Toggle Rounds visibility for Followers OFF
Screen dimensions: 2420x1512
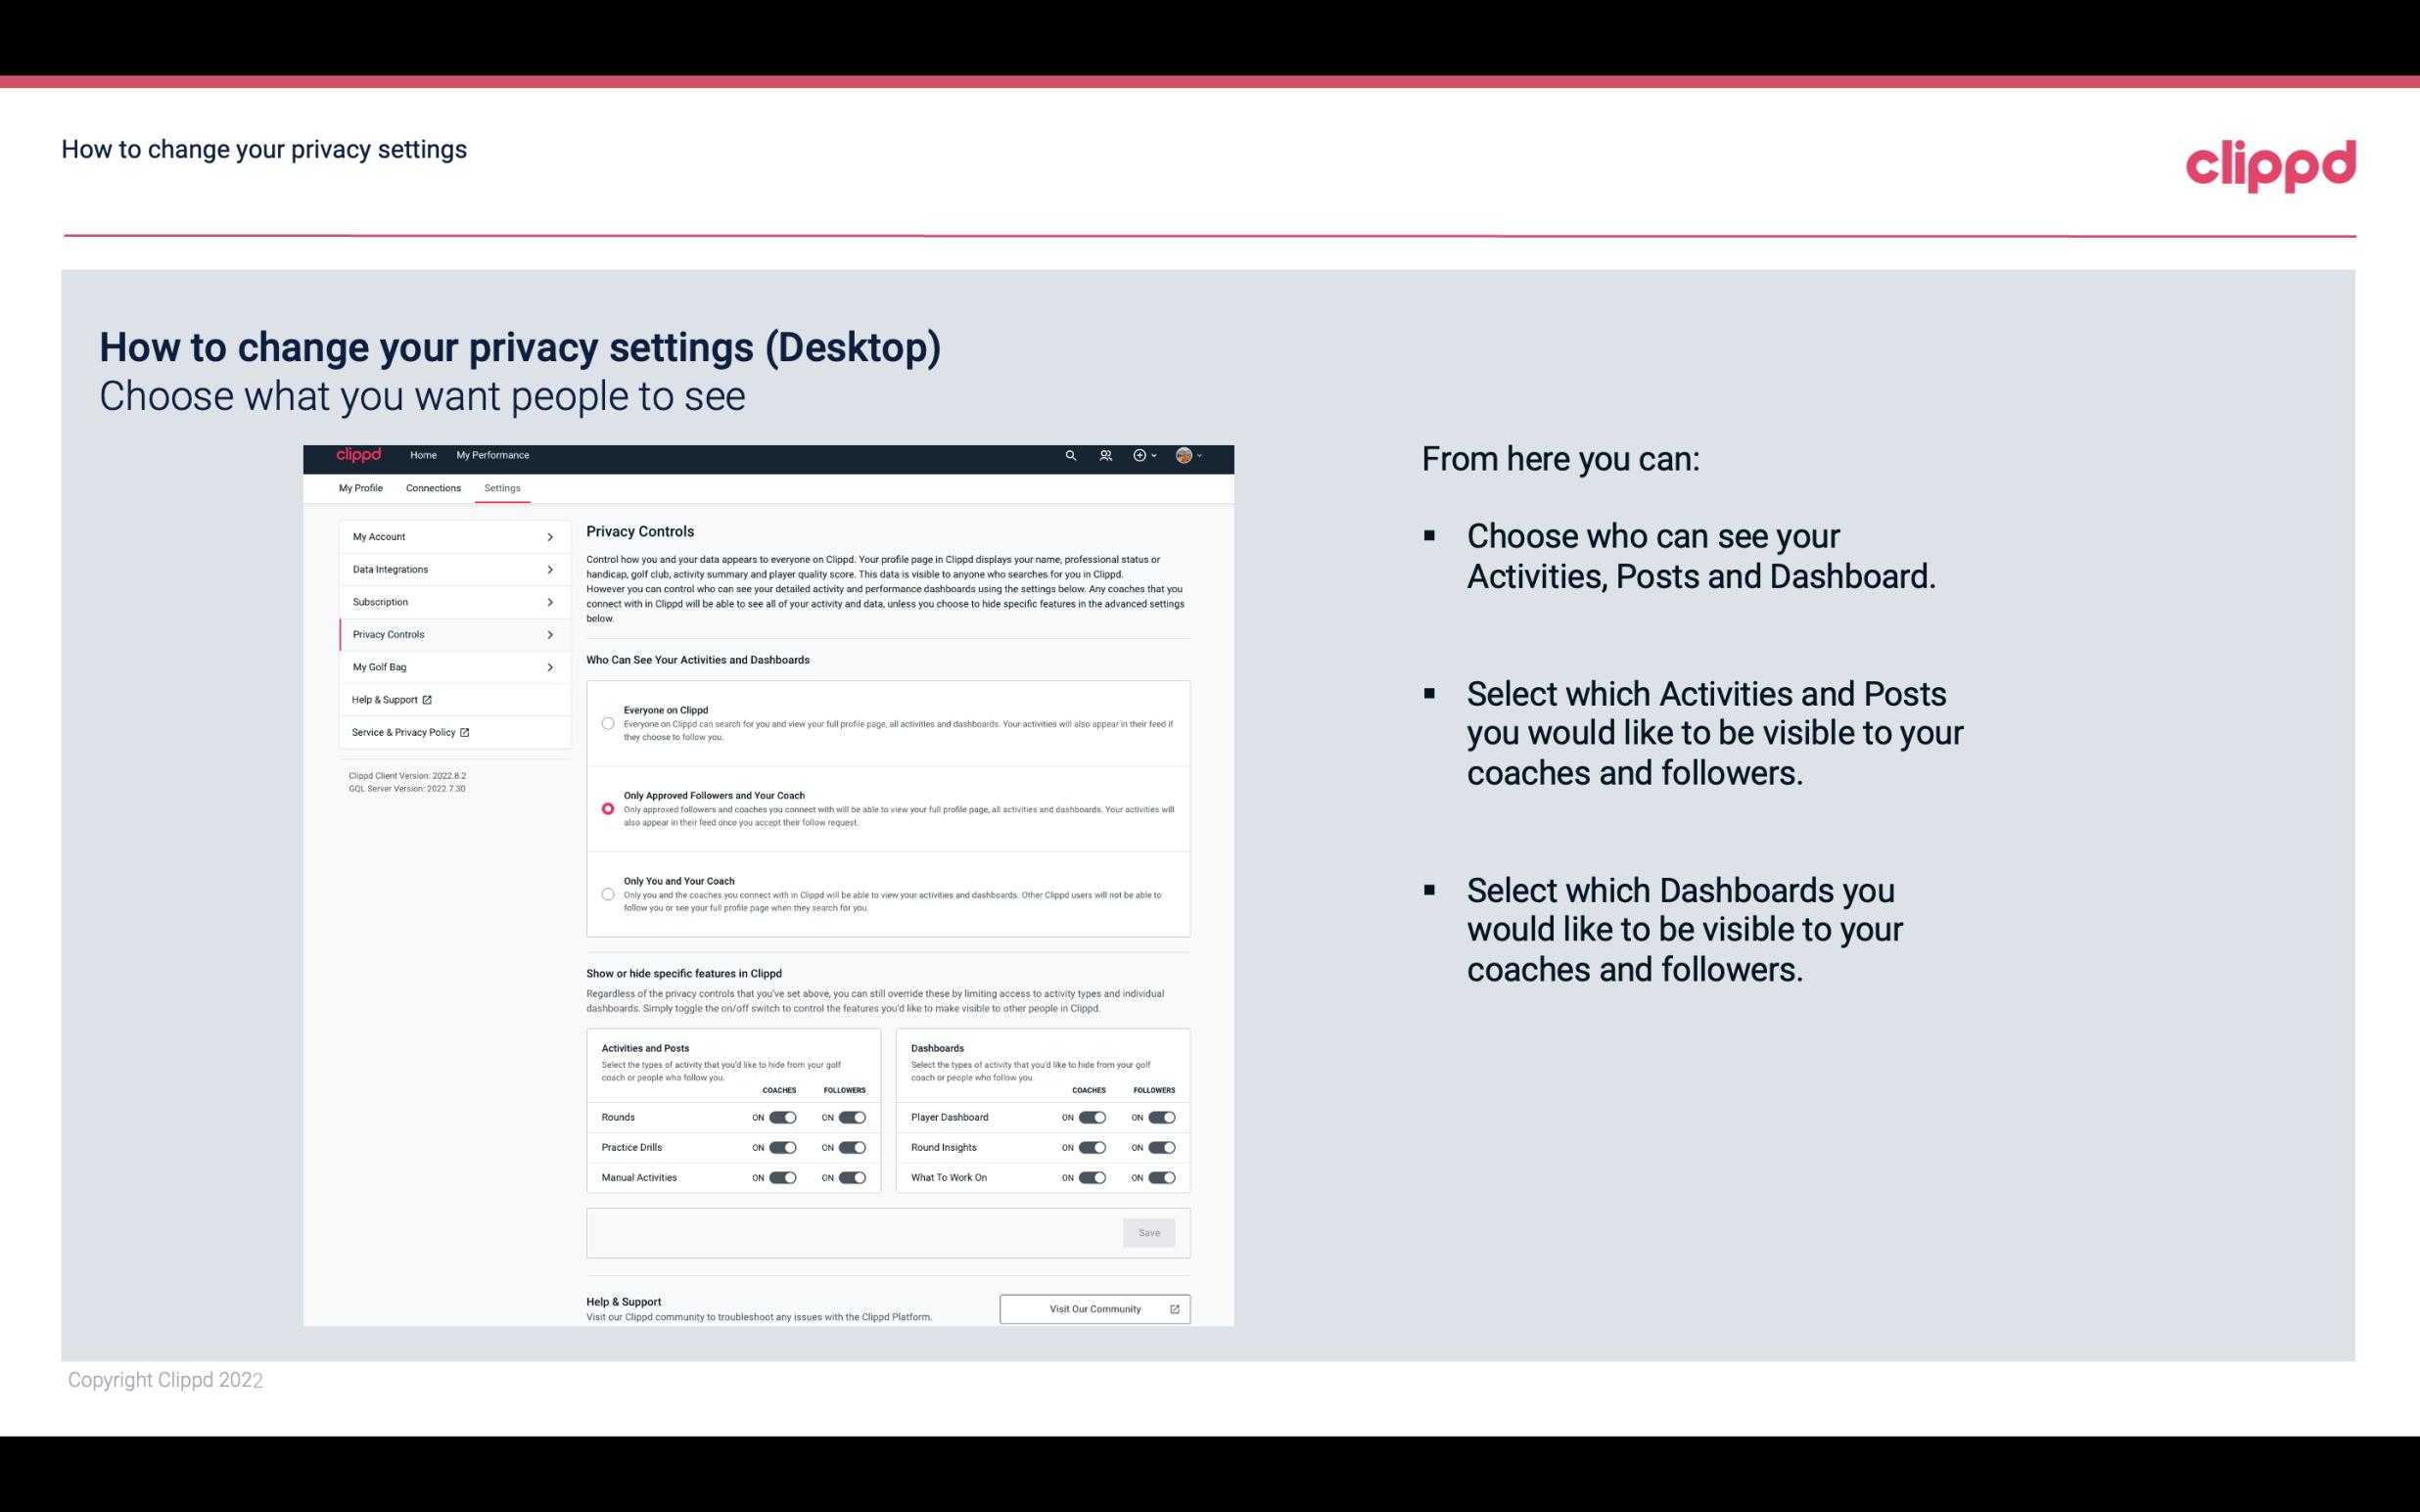850,1117
